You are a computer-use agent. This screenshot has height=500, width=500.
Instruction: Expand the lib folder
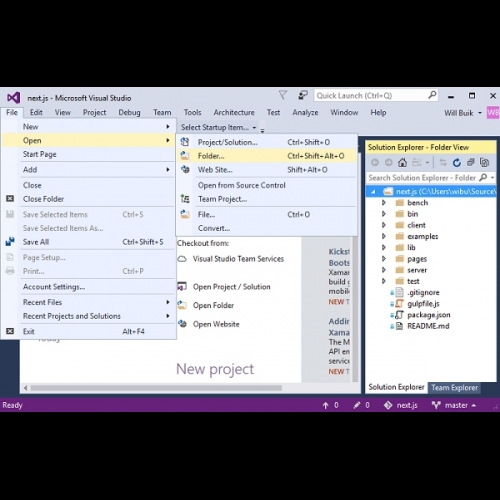(x=384, y=247)
